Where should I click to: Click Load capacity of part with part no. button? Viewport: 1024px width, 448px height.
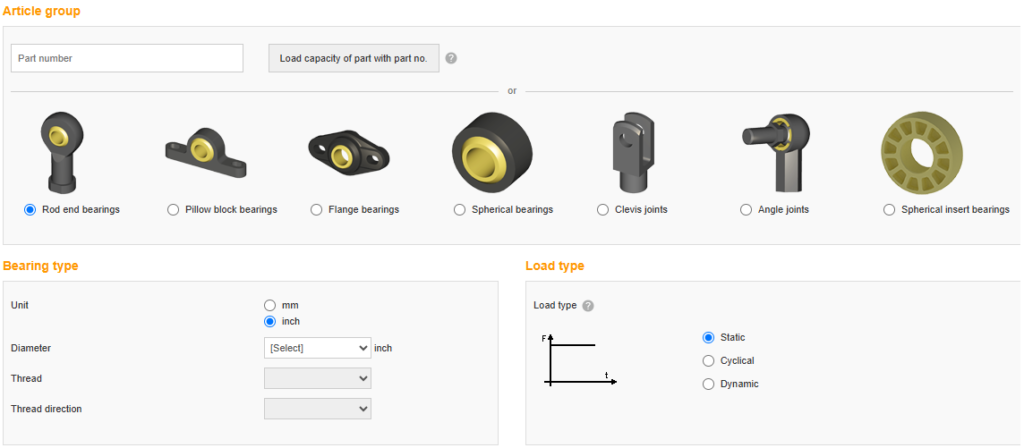[354, 58]
